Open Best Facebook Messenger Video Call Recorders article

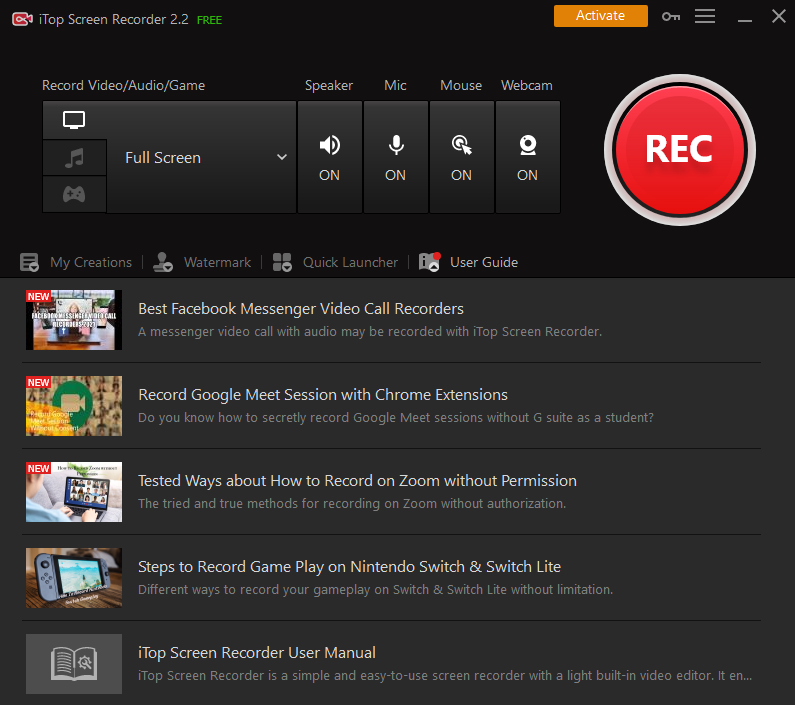[300, 309]
